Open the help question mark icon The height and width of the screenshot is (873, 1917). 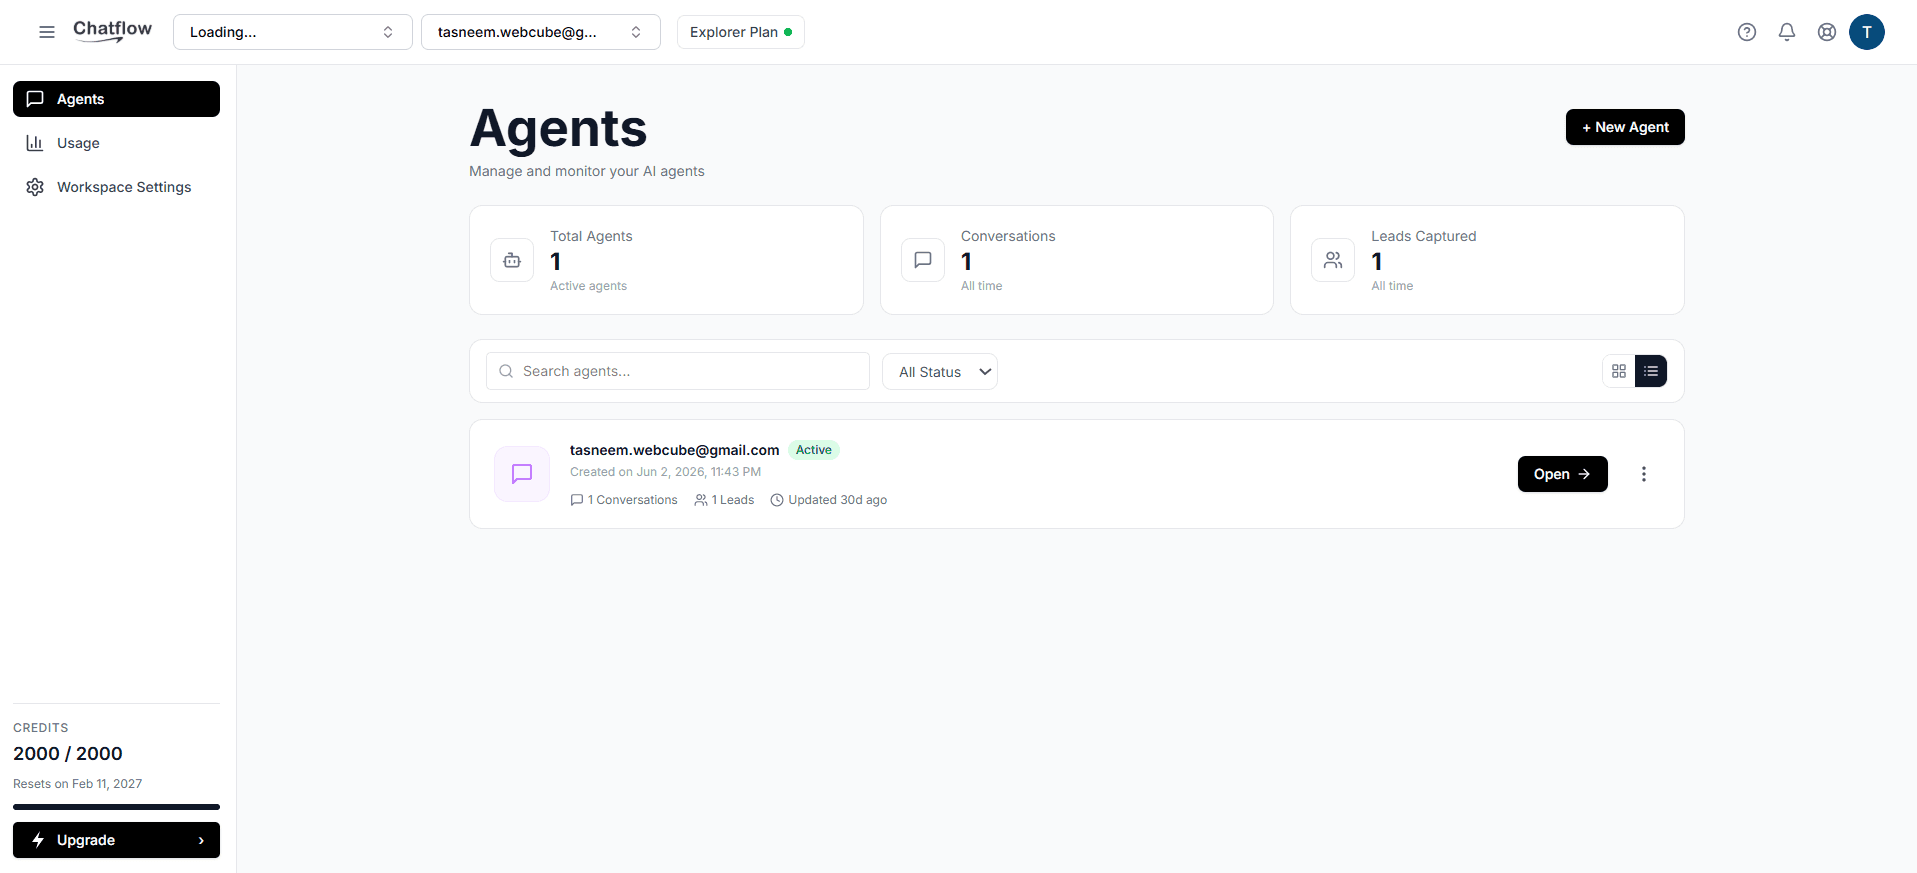[1747, 32]
